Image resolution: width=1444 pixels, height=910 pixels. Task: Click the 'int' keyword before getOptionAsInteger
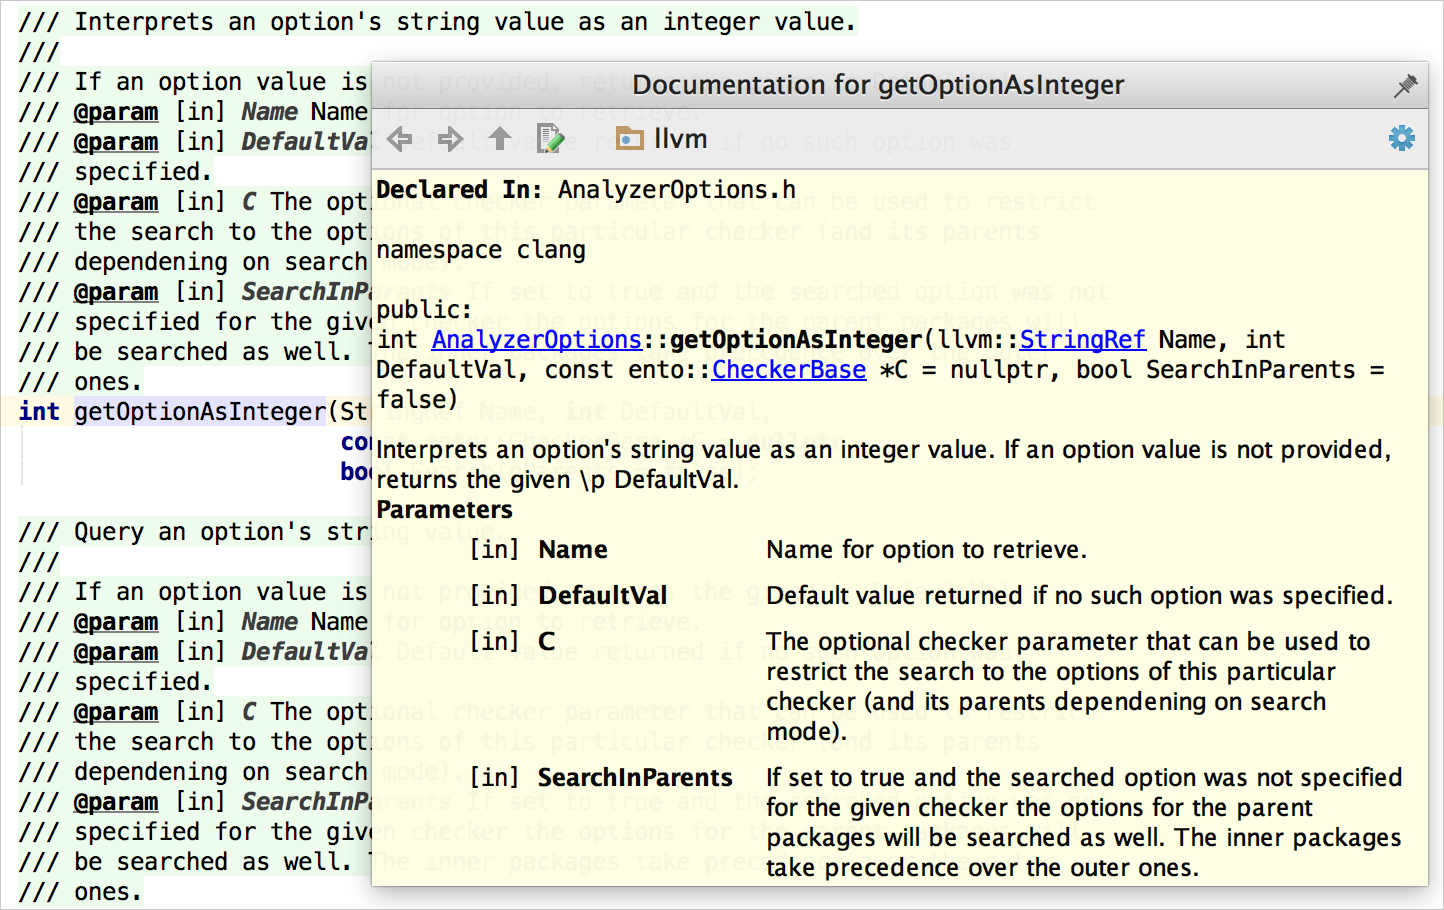(x=39, y=412)
